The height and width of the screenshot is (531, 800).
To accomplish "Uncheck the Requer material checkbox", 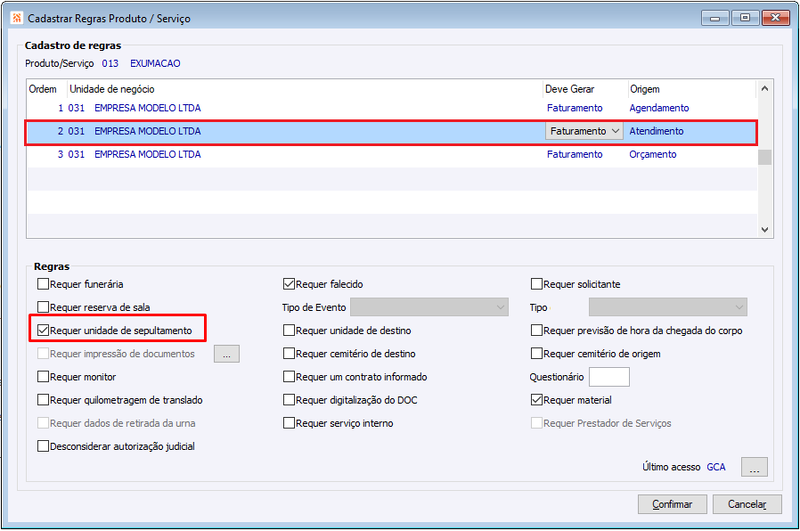I will tap(536, 400).
